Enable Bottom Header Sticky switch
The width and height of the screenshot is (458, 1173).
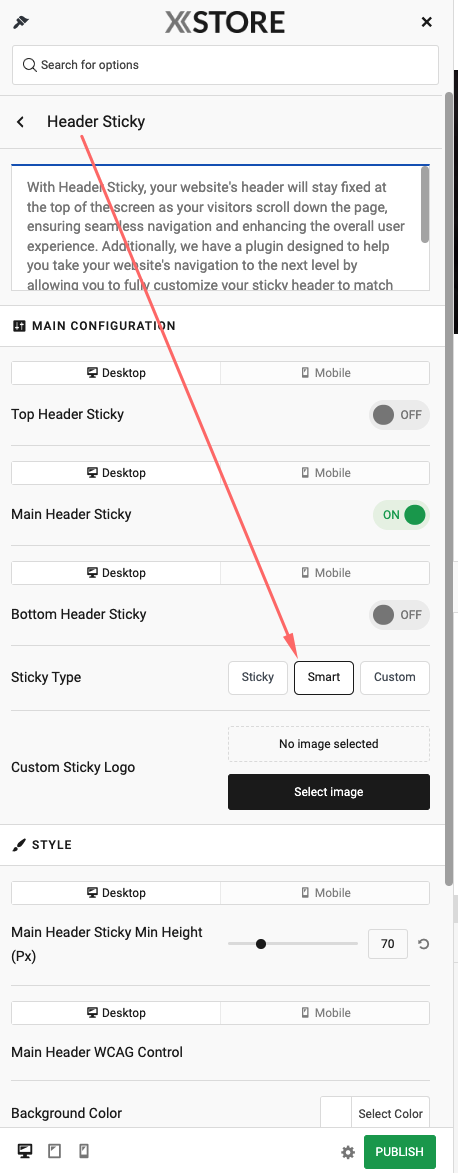[x=399, y=615]
